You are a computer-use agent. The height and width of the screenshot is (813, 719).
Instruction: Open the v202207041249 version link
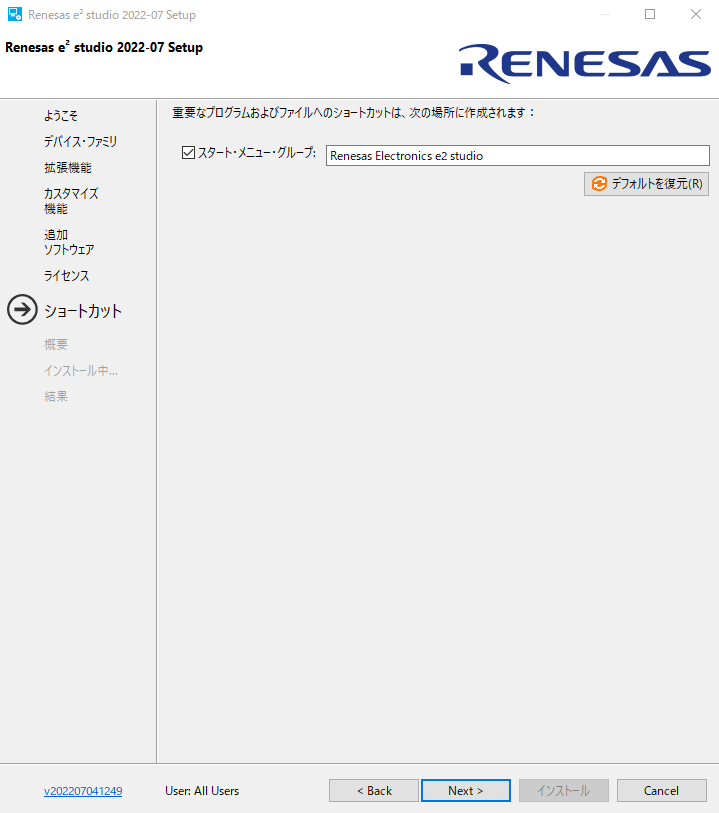tap(83, 791)
